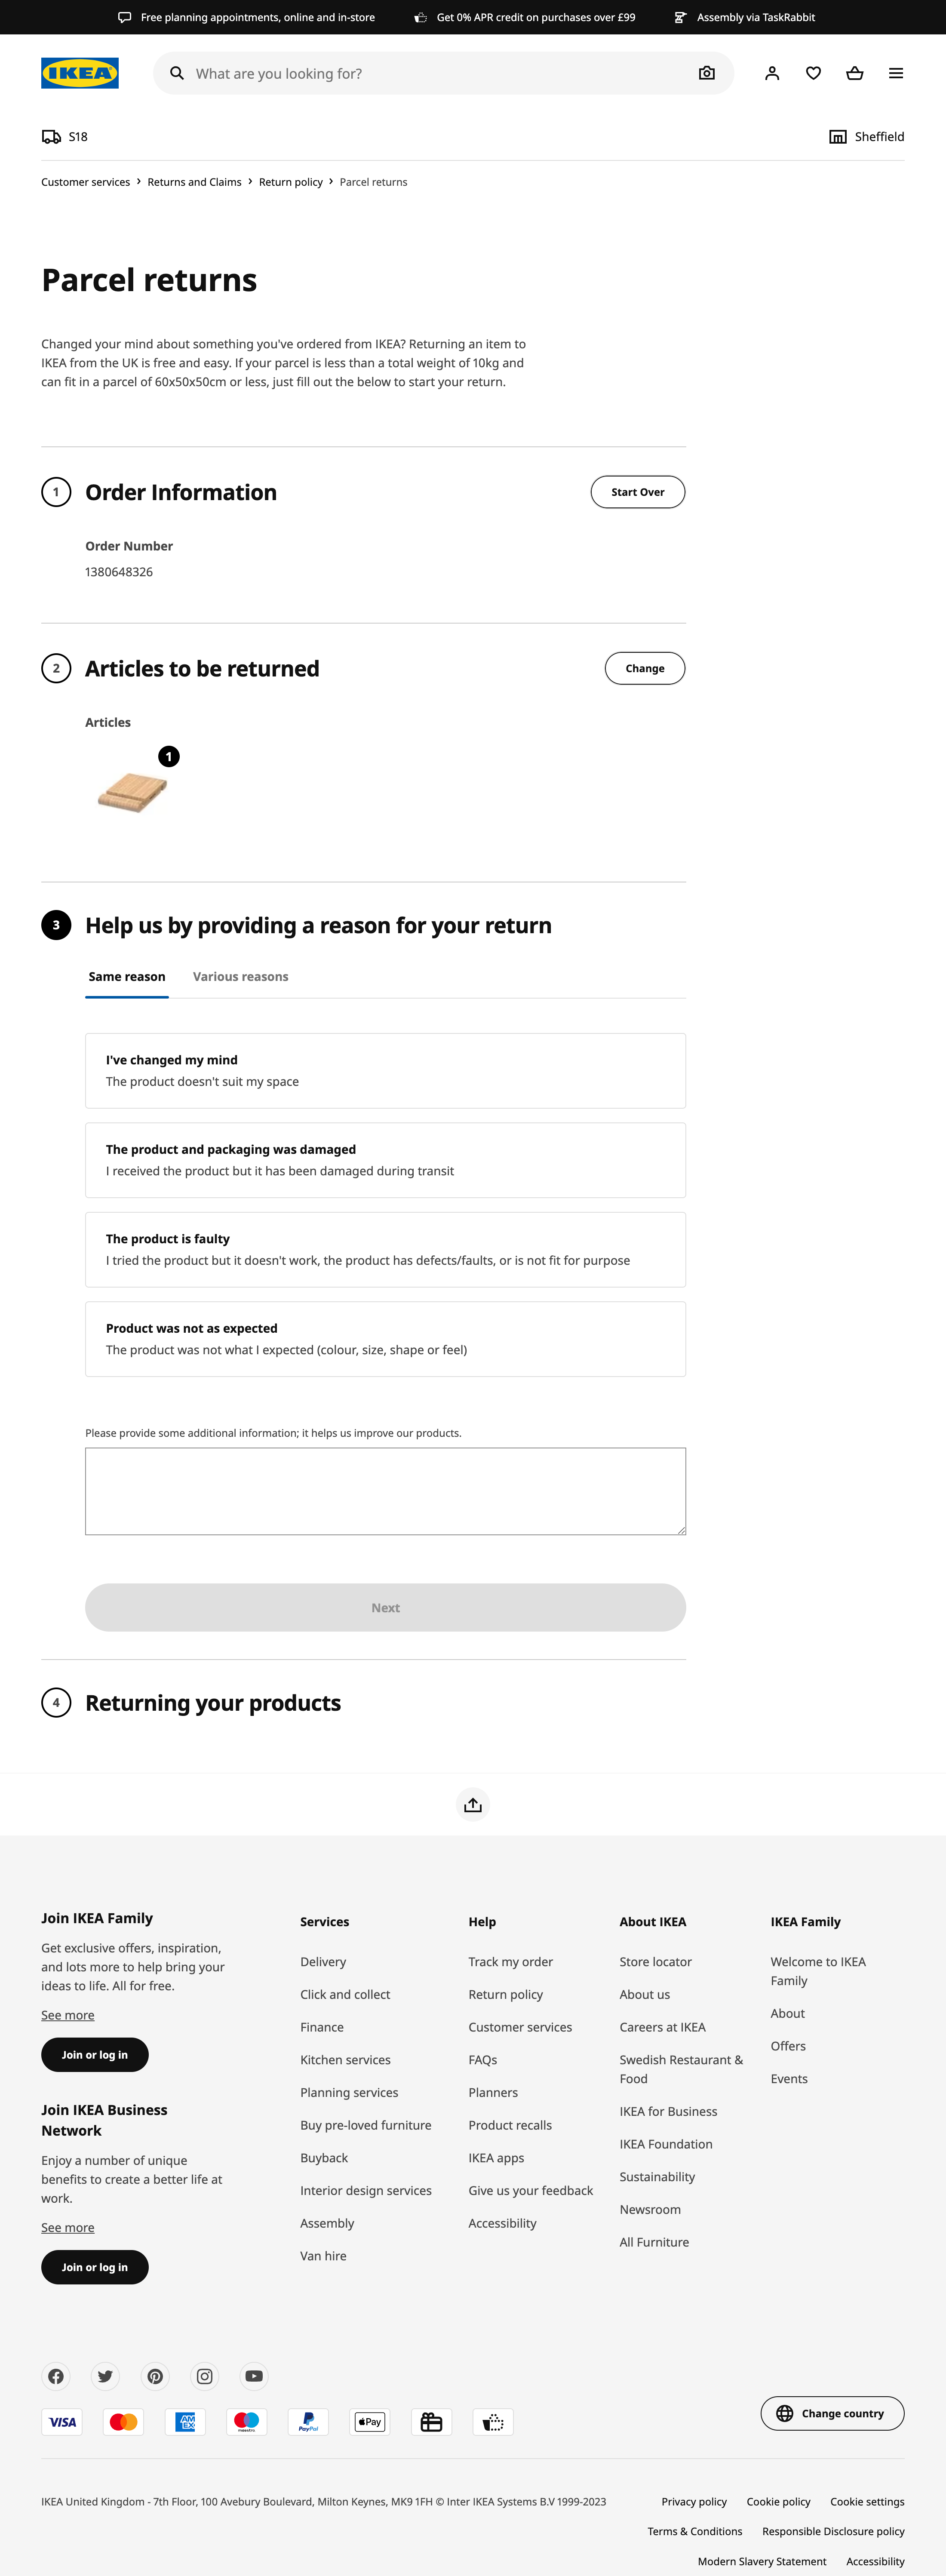This screenshot has width=946, height=2576.
Task: Click the IKEA logo
Action: pyautogui.click(x=80, y=73)
